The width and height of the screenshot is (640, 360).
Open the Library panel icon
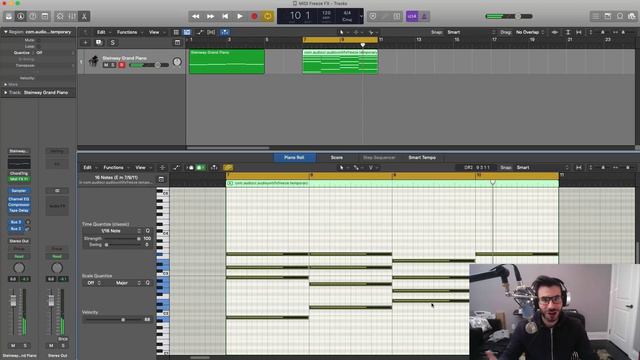9,16
